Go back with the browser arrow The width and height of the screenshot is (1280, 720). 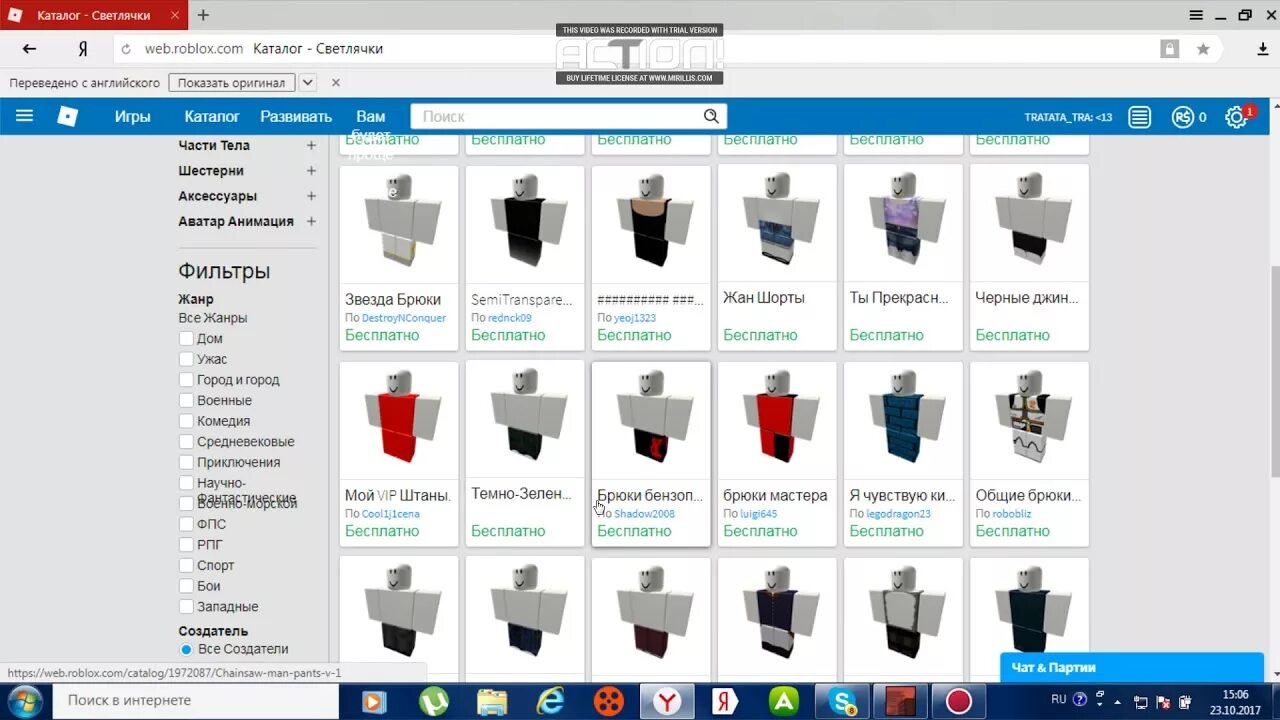click(x=29, y=49)
